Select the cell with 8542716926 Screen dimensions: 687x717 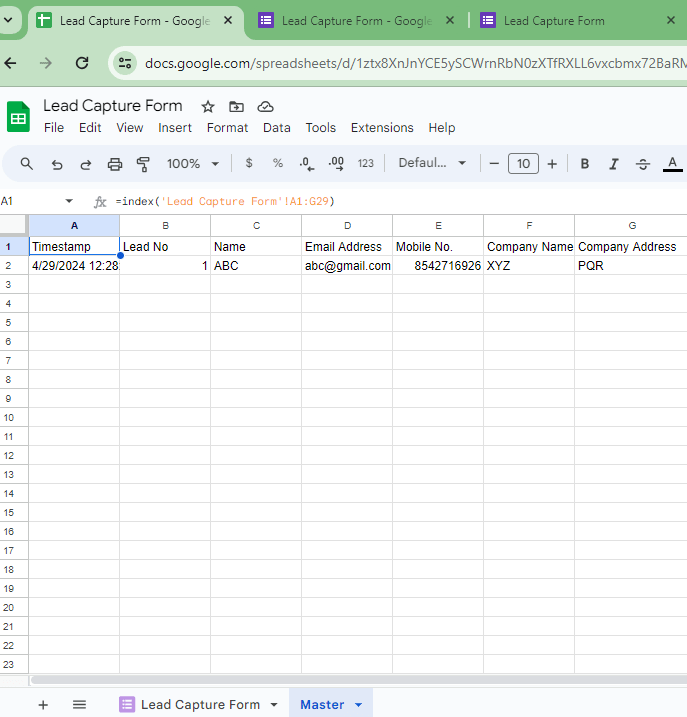coord(438,265)
